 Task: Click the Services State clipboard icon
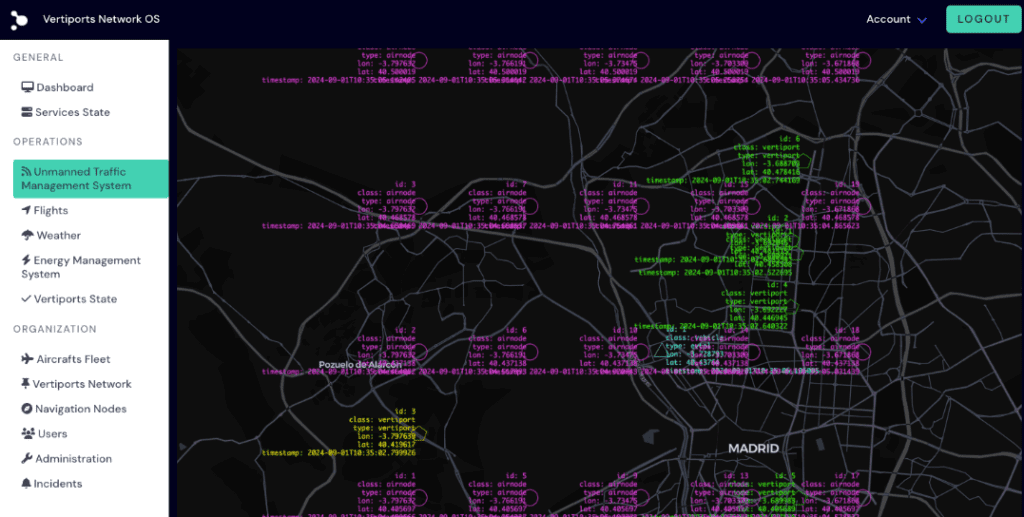27,113
